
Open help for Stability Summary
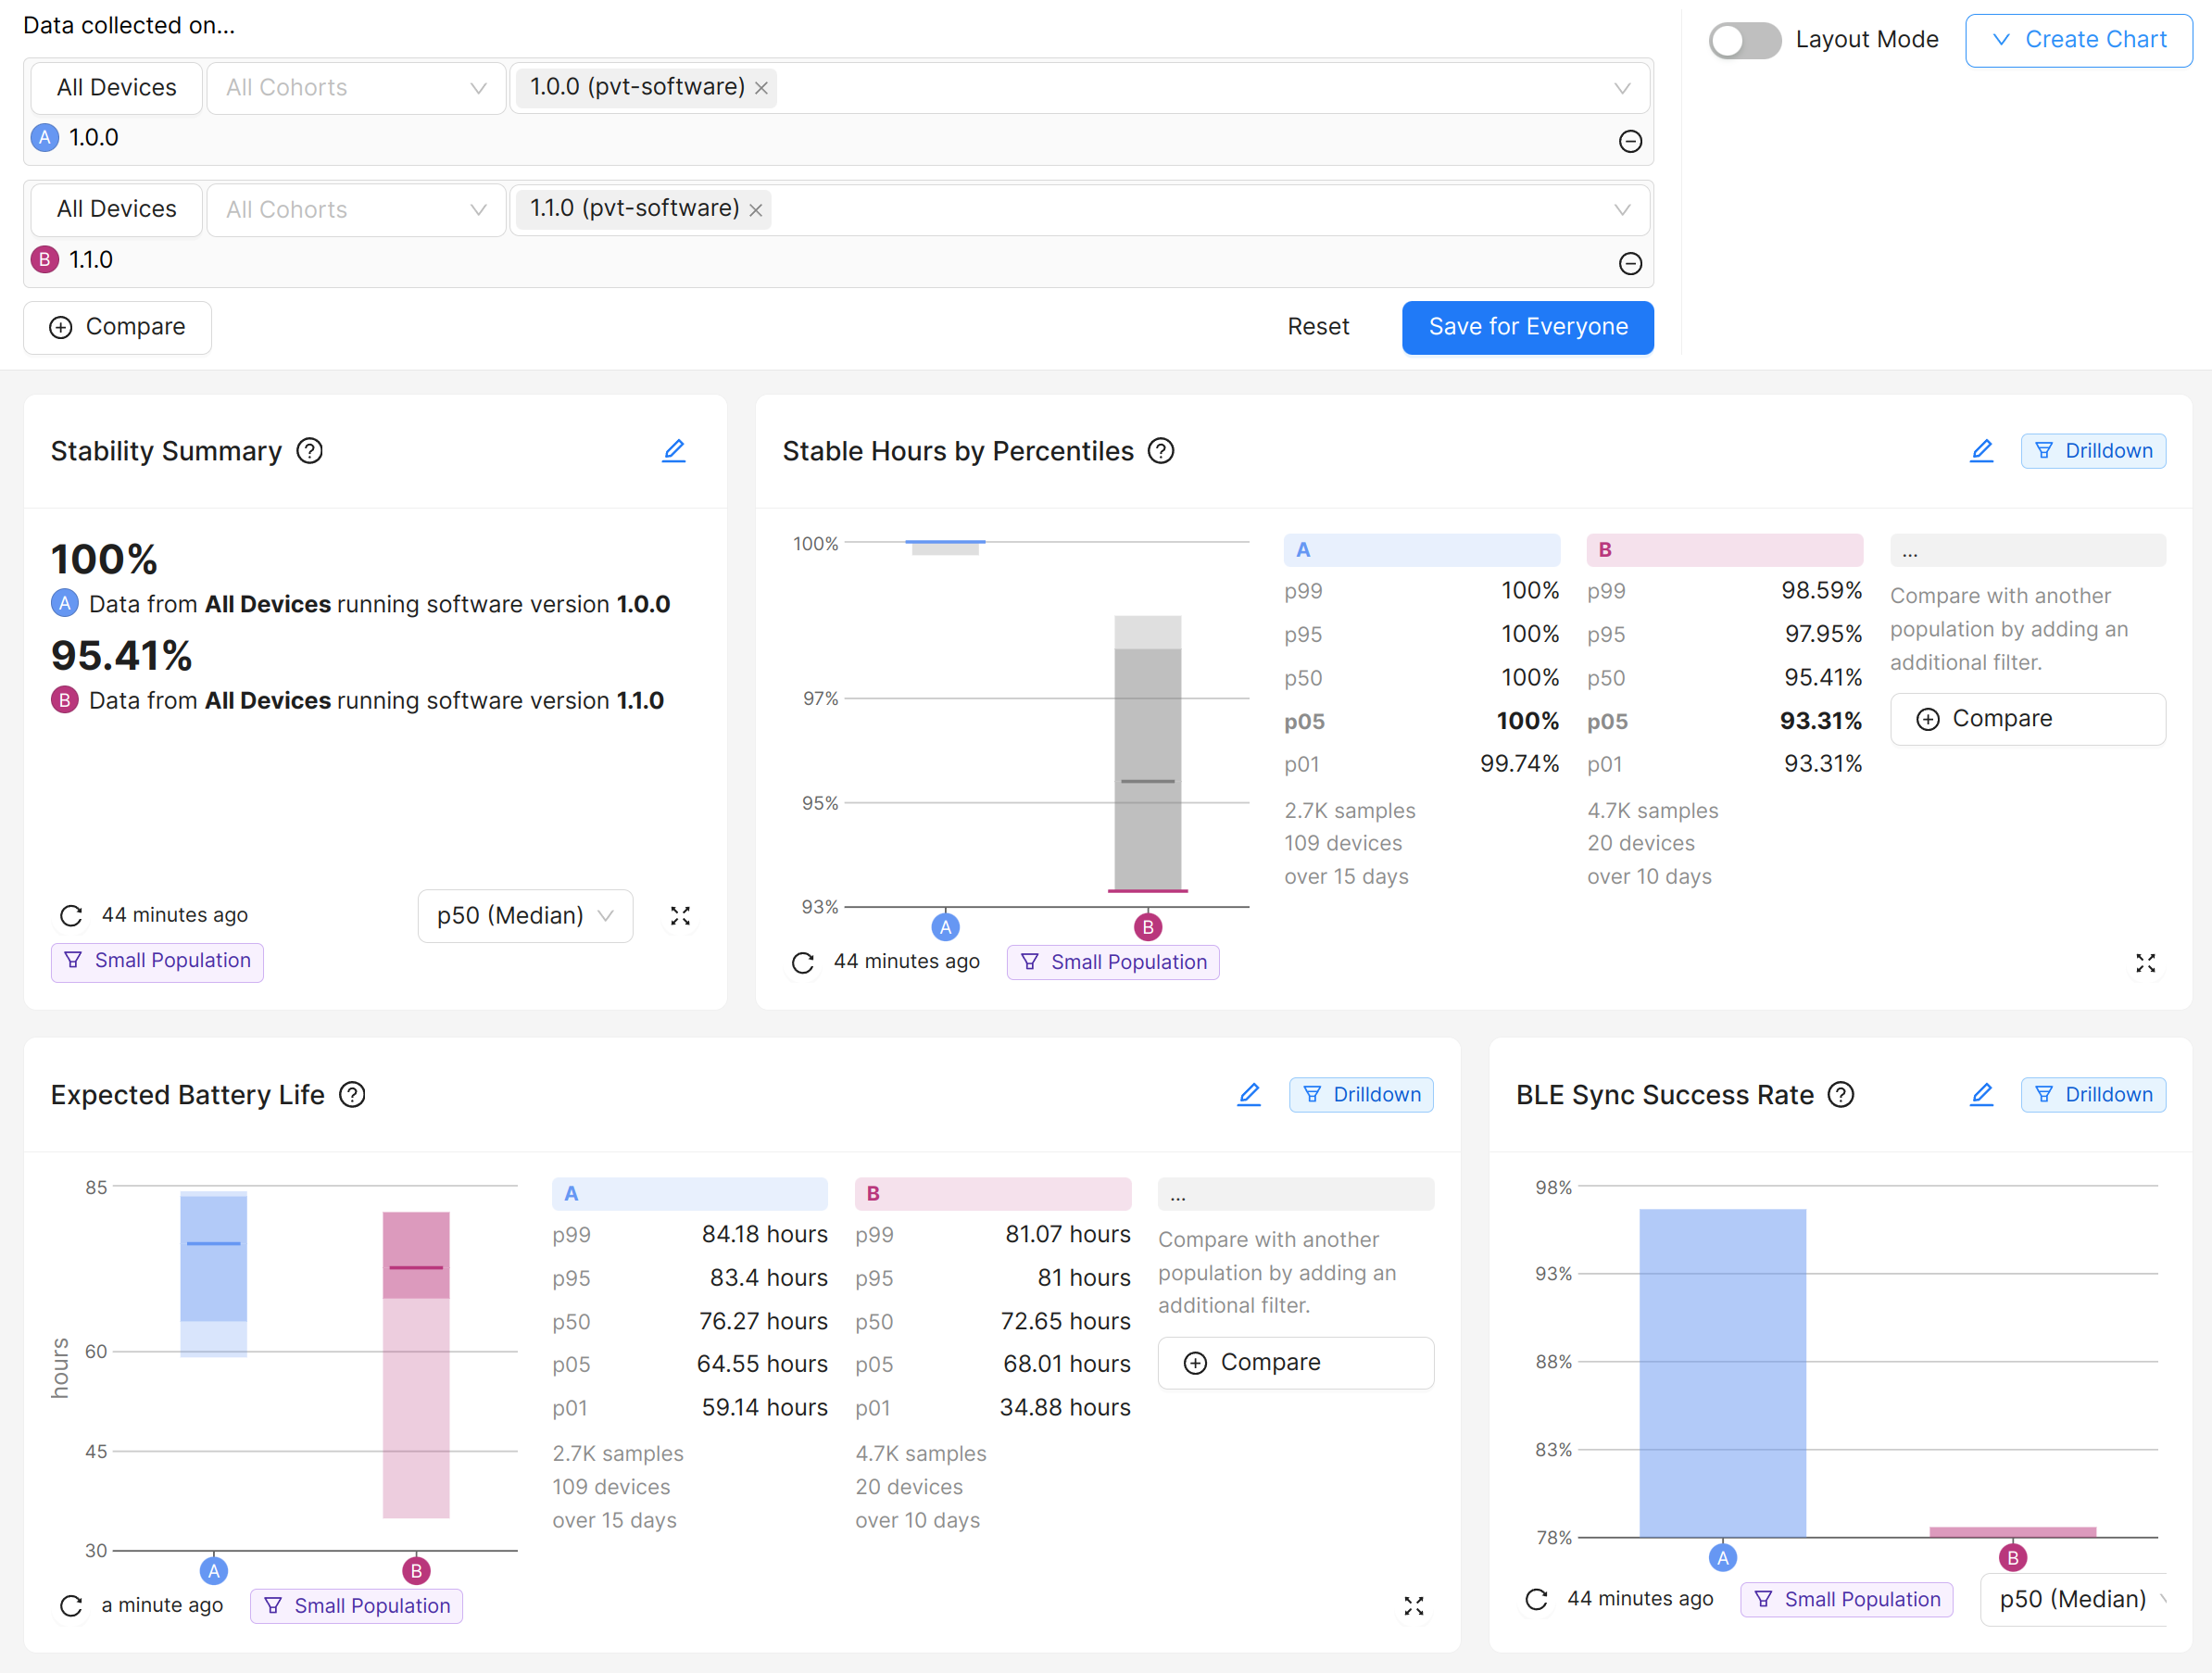click(x=310, y=451)
